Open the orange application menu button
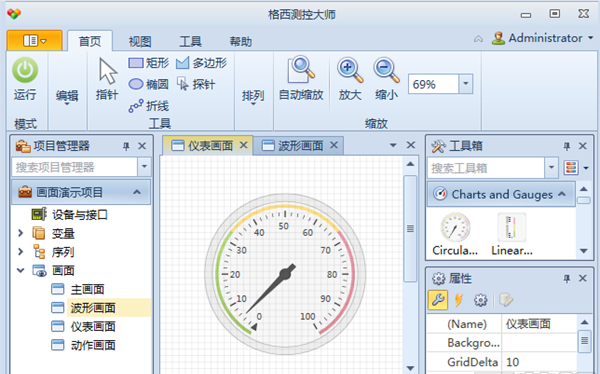 coord(34,40)
